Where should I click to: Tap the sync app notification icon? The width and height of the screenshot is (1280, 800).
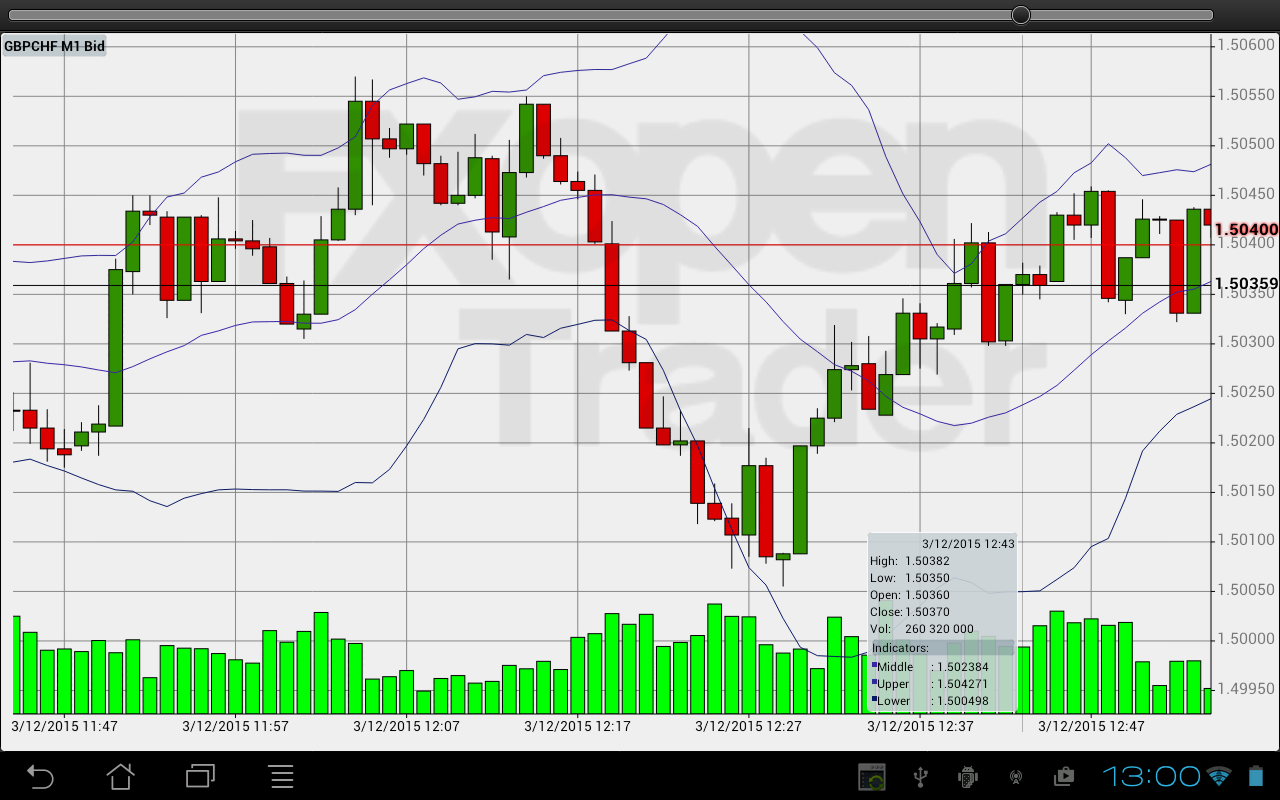tap(872, 777)
